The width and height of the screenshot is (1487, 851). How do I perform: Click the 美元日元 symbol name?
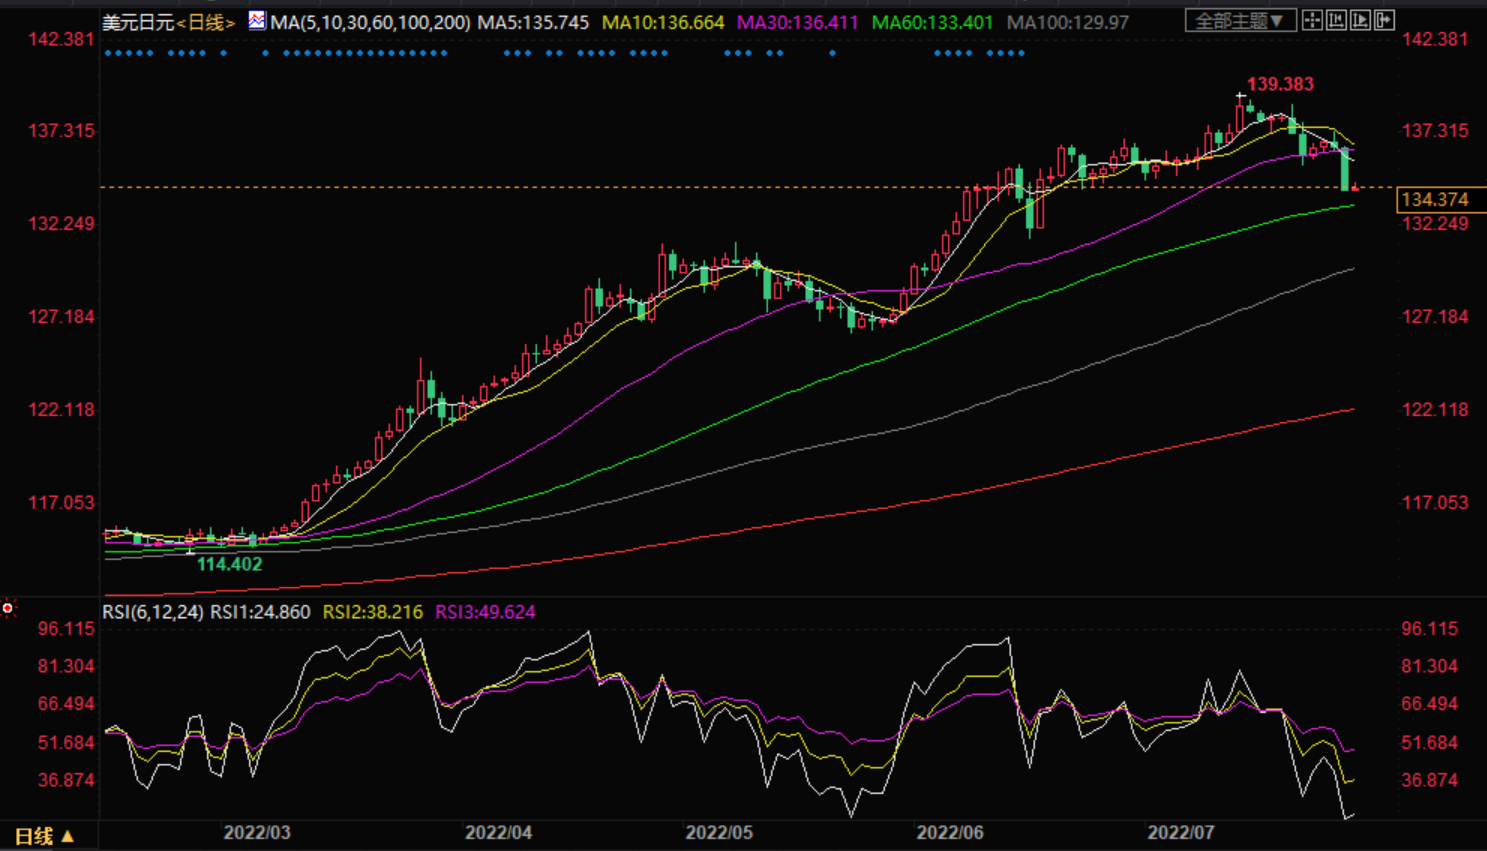138,22
